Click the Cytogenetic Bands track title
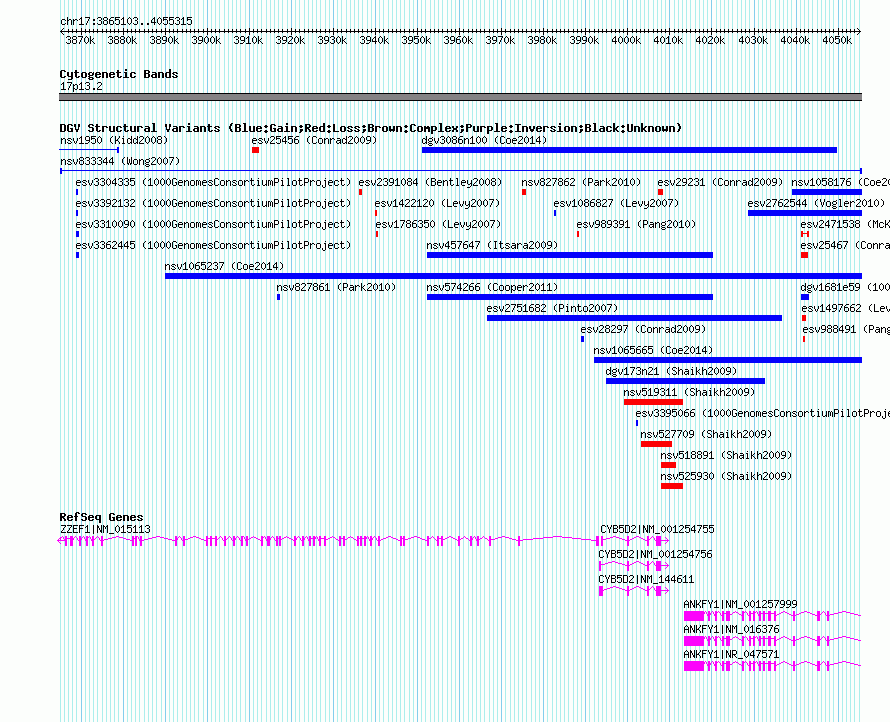The height and width of the screenshot is (722, 890). (x=119, y=74)
